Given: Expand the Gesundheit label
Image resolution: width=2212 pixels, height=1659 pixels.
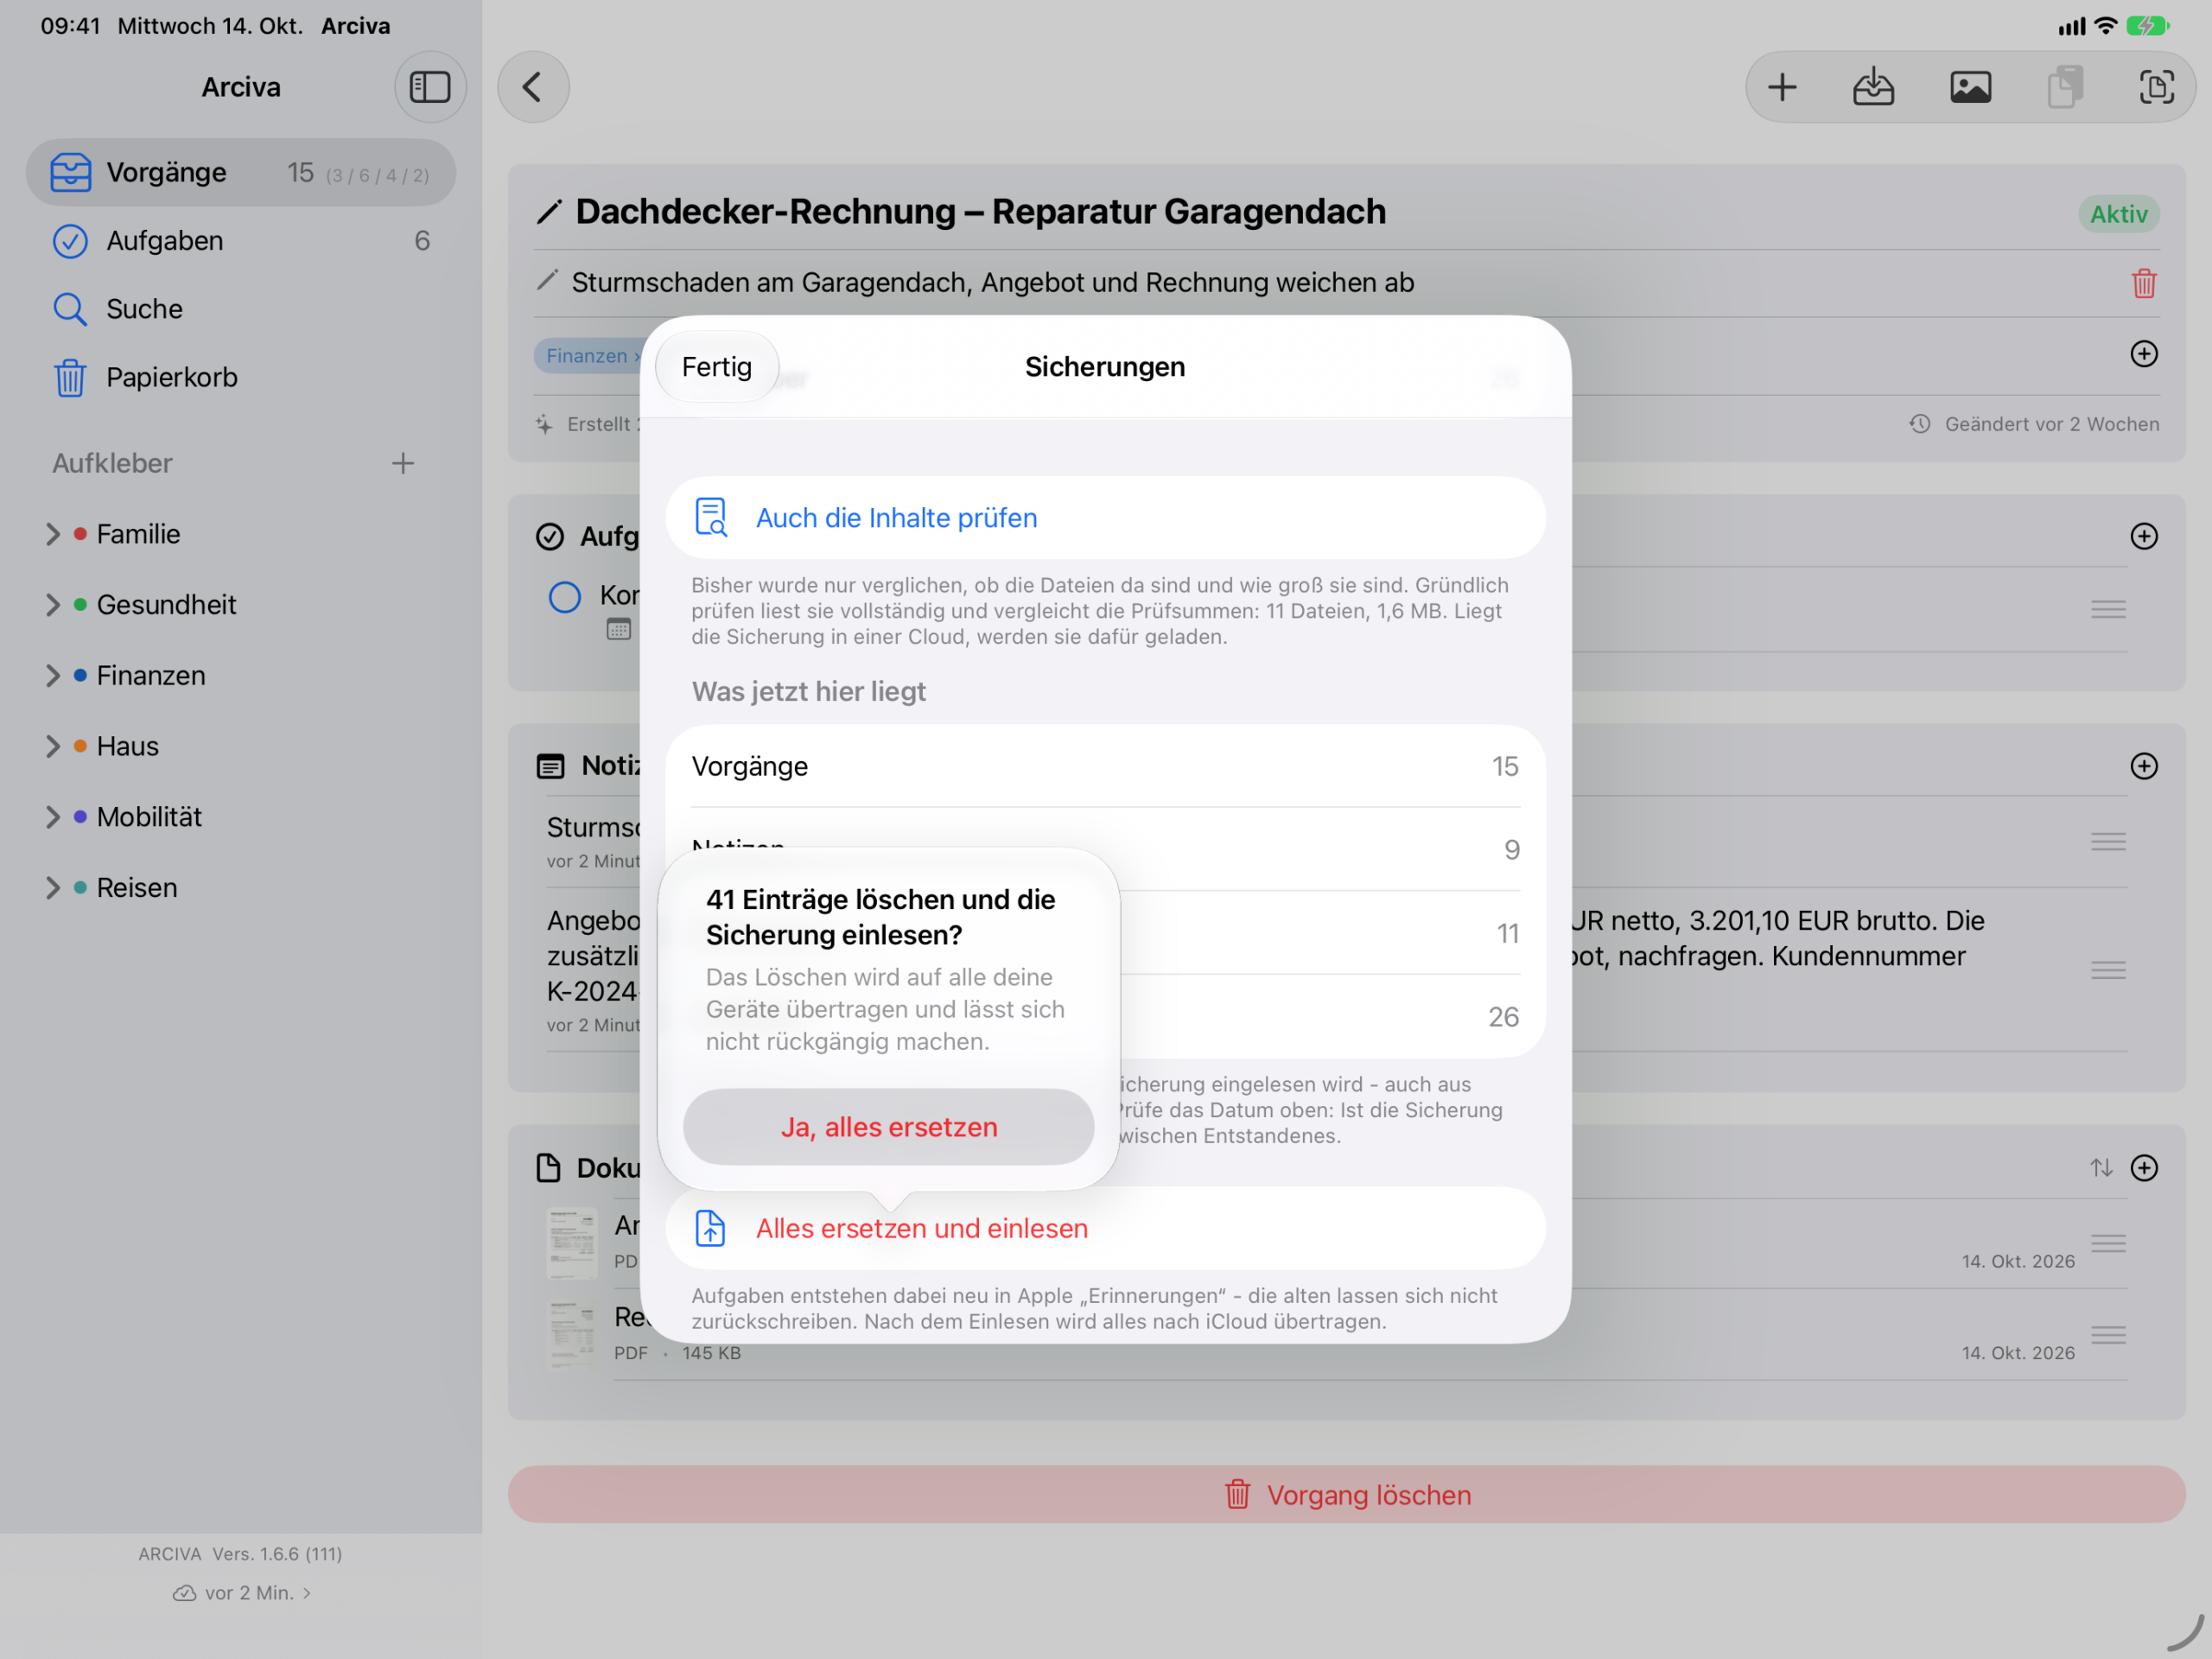Looking at the screenshot, I should pos(52,605).
